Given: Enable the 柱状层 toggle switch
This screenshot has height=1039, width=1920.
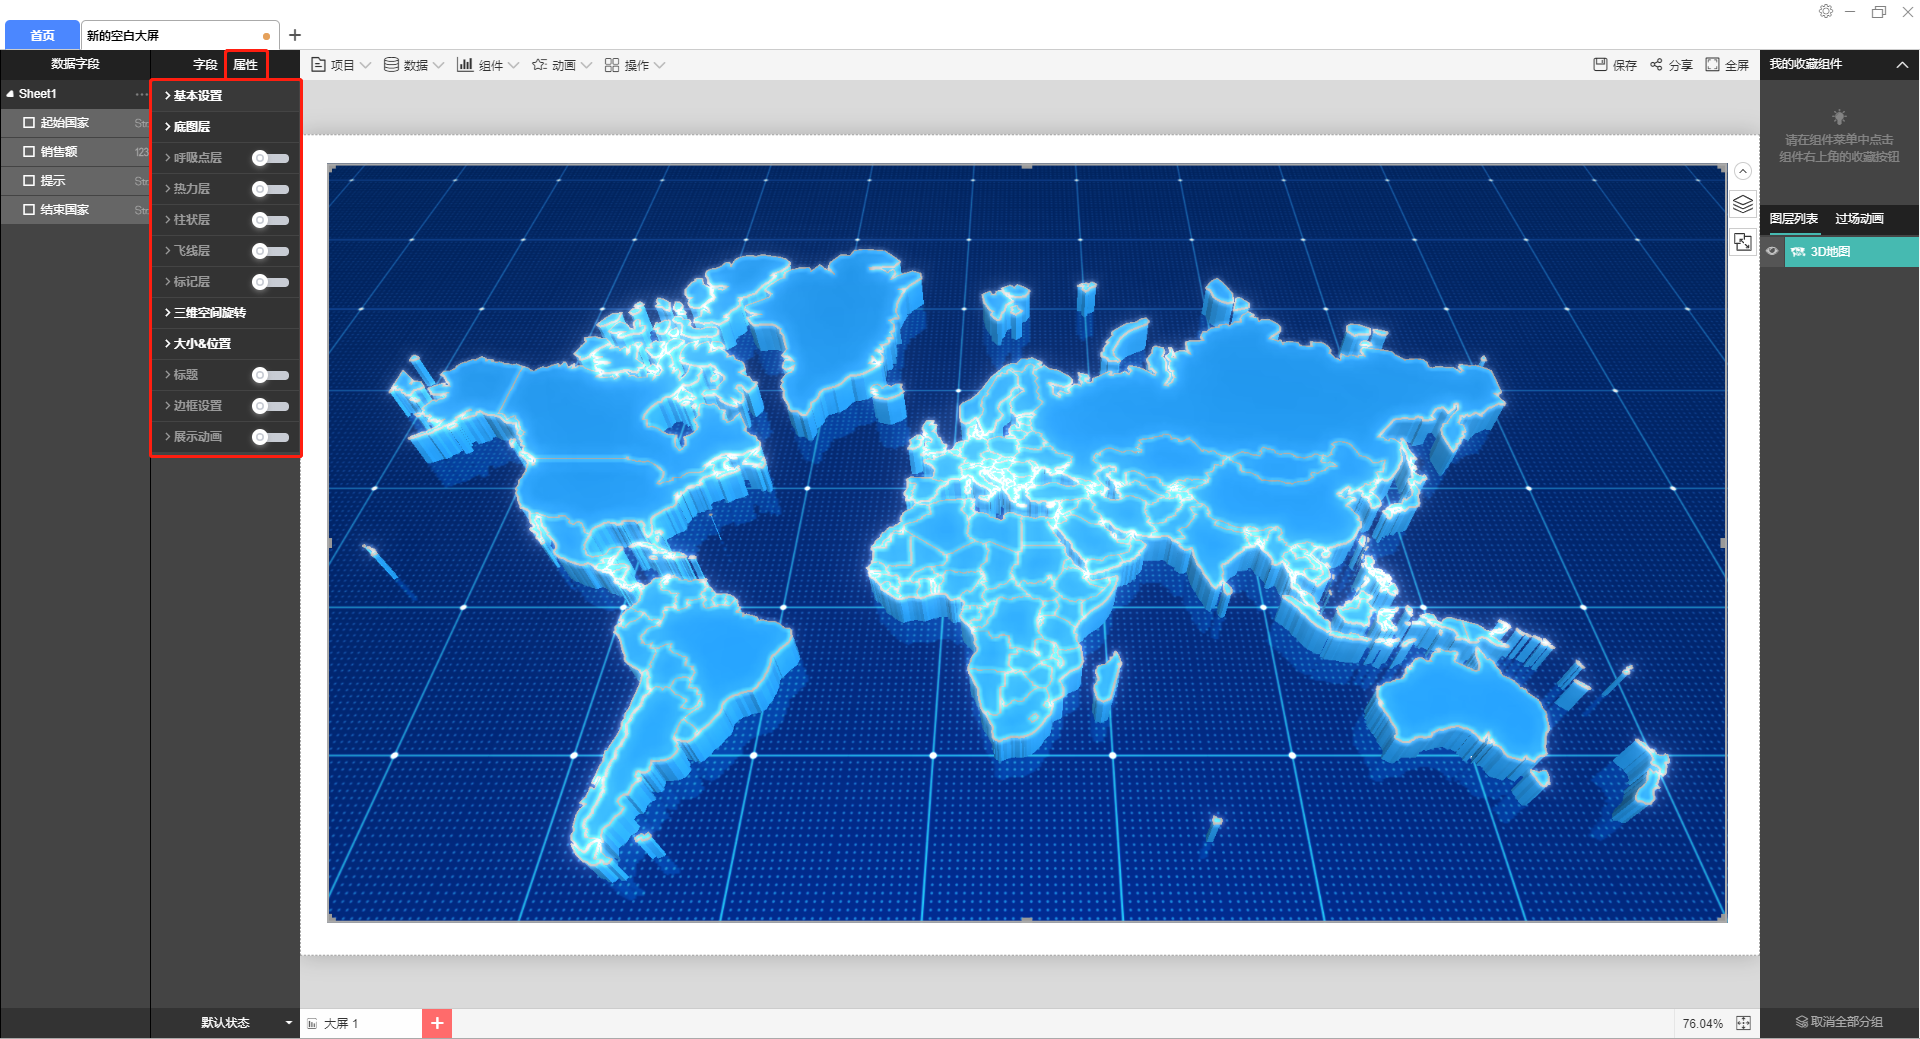Looking at the screenshot, I should pyautogui.click(x=270, y=220).
